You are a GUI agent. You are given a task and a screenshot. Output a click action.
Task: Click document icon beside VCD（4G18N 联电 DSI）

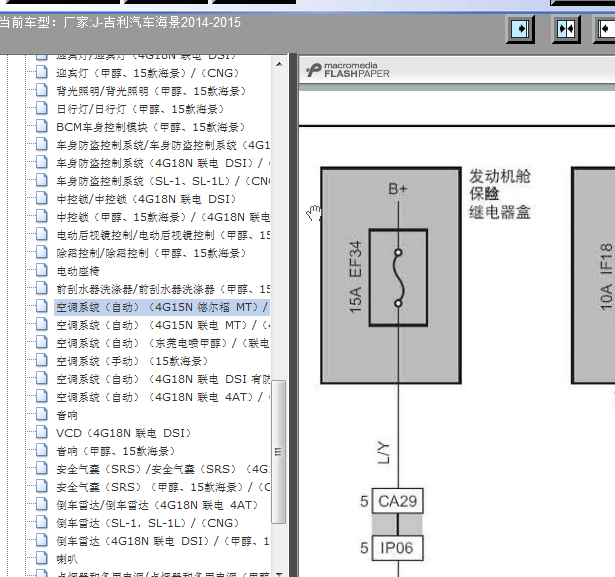point(42,432)
